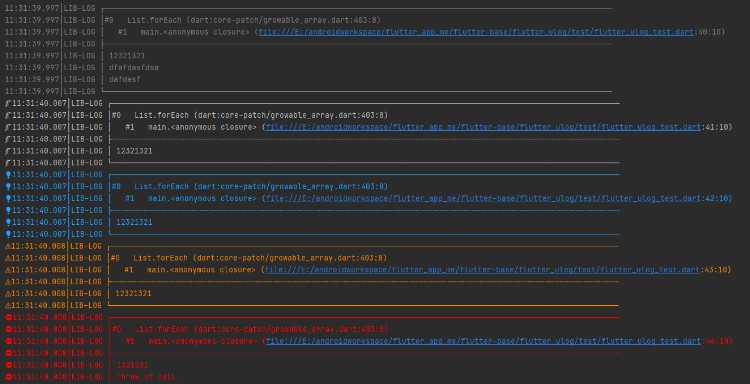Image resolution: width=750 pixels, height=384 pixels.
Task: Click LIB-LOG tag on gray dfafdasfdsa row
Action: click(x=79, y=67)
